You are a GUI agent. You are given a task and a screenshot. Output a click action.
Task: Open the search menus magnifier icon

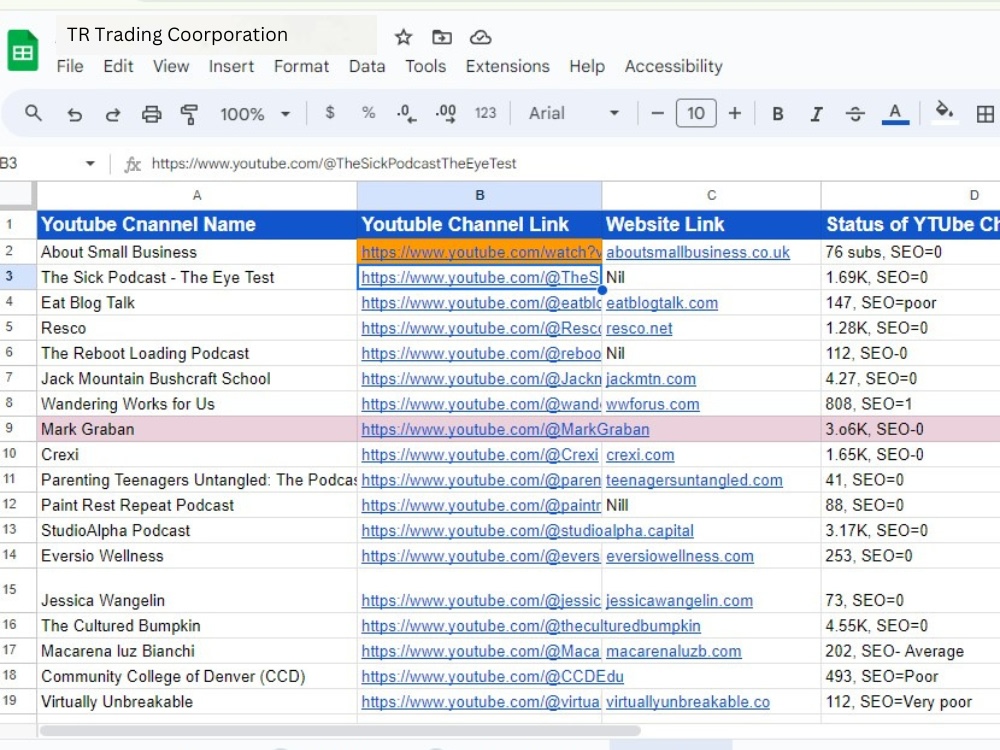33,114
